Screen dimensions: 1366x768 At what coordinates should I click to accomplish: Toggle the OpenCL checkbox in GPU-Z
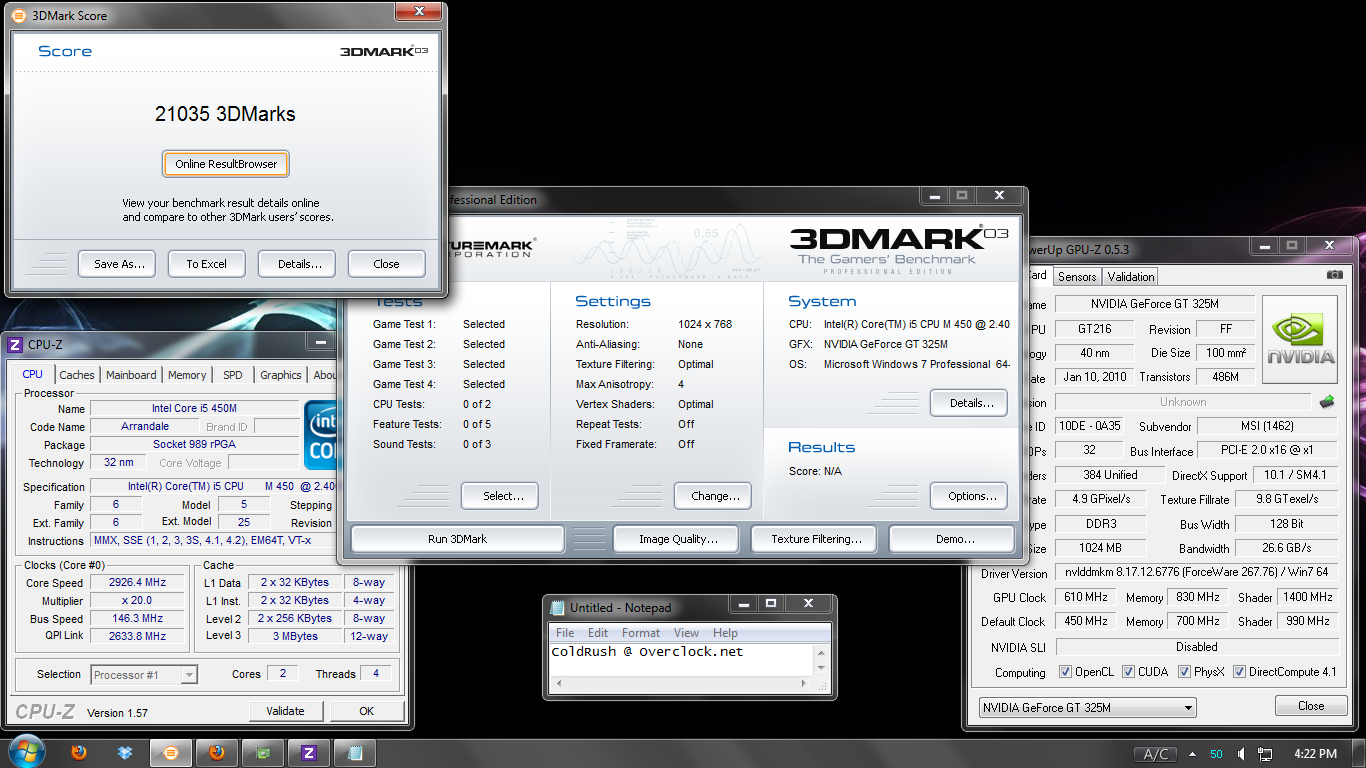1065,672
